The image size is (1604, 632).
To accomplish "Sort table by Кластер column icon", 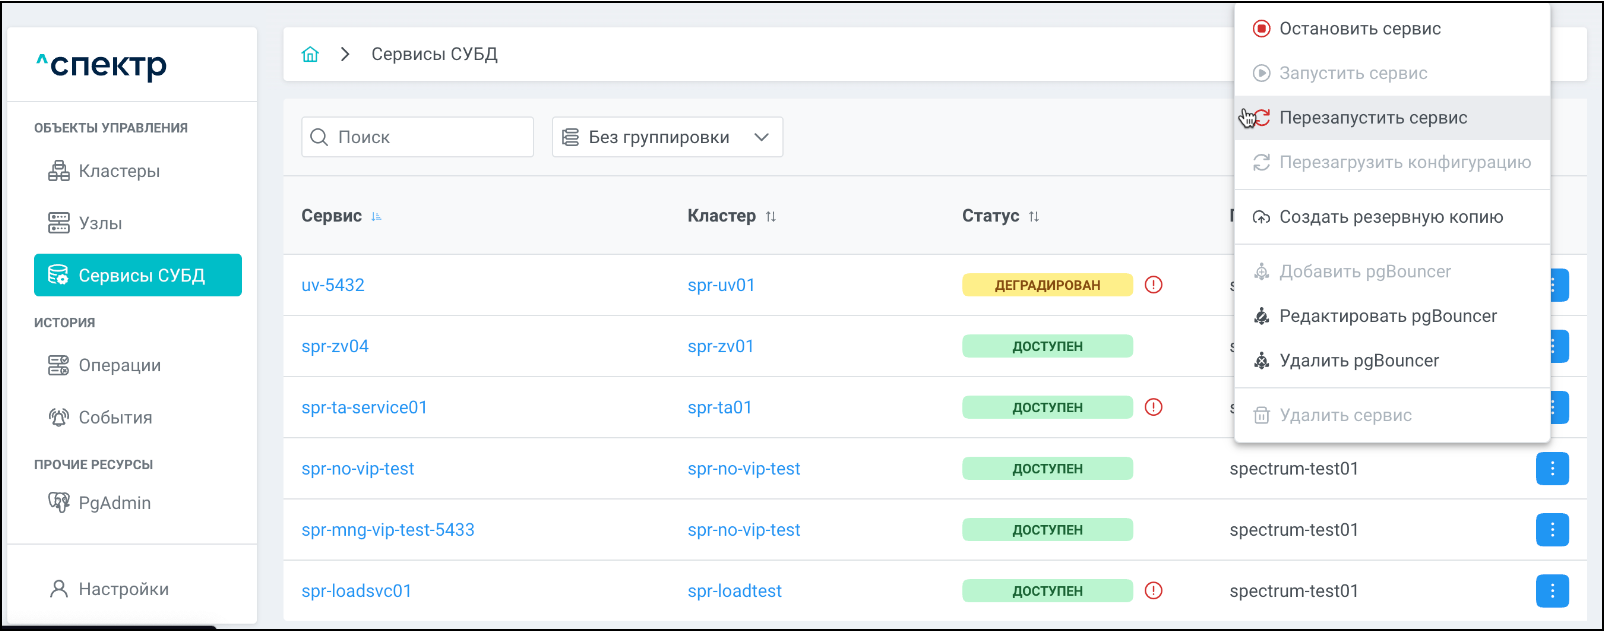I will click(771, 217).
